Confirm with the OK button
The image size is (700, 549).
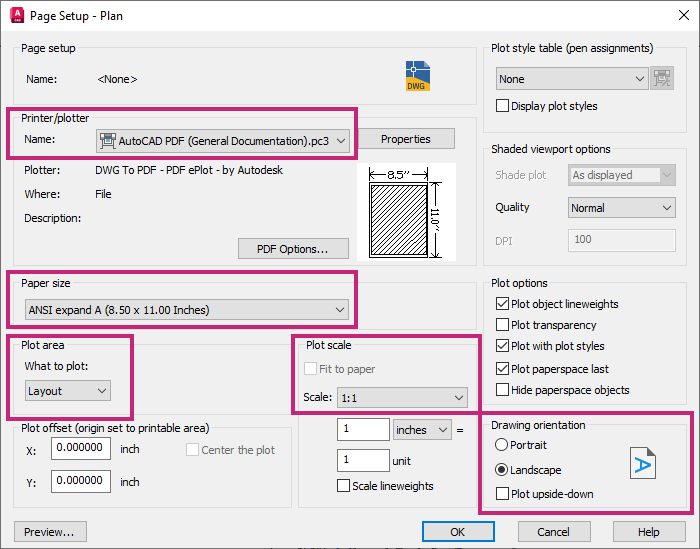tap(458, 532)
